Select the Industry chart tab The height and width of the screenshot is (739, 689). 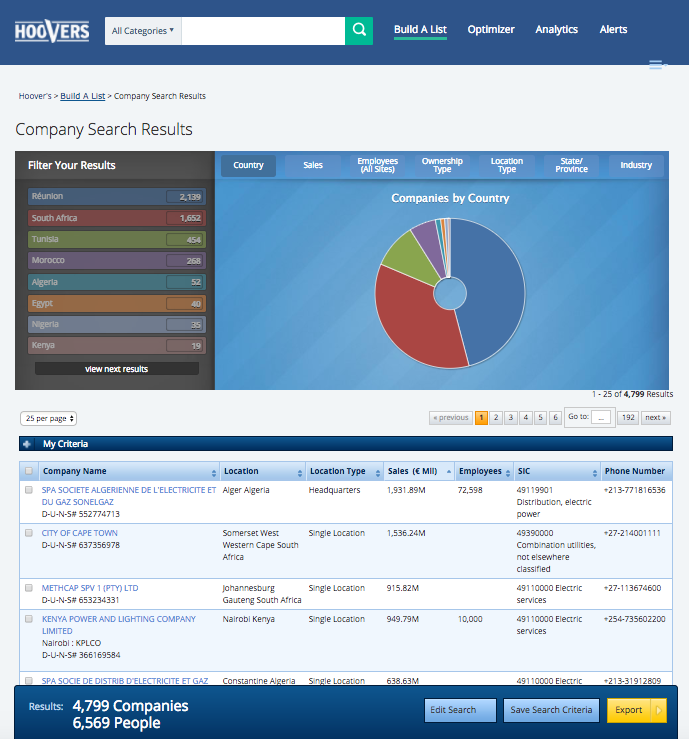point(636,165)
